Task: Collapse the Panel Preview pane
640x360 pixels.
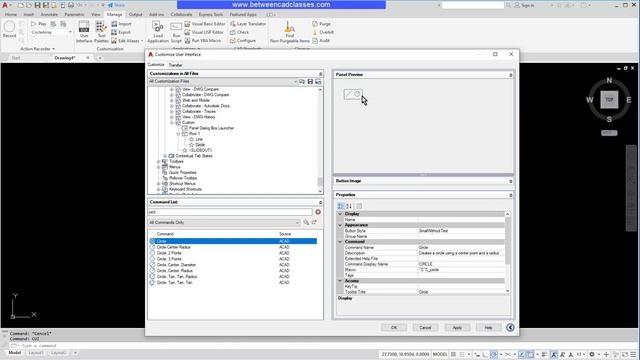Action: [x=510, y=75]
